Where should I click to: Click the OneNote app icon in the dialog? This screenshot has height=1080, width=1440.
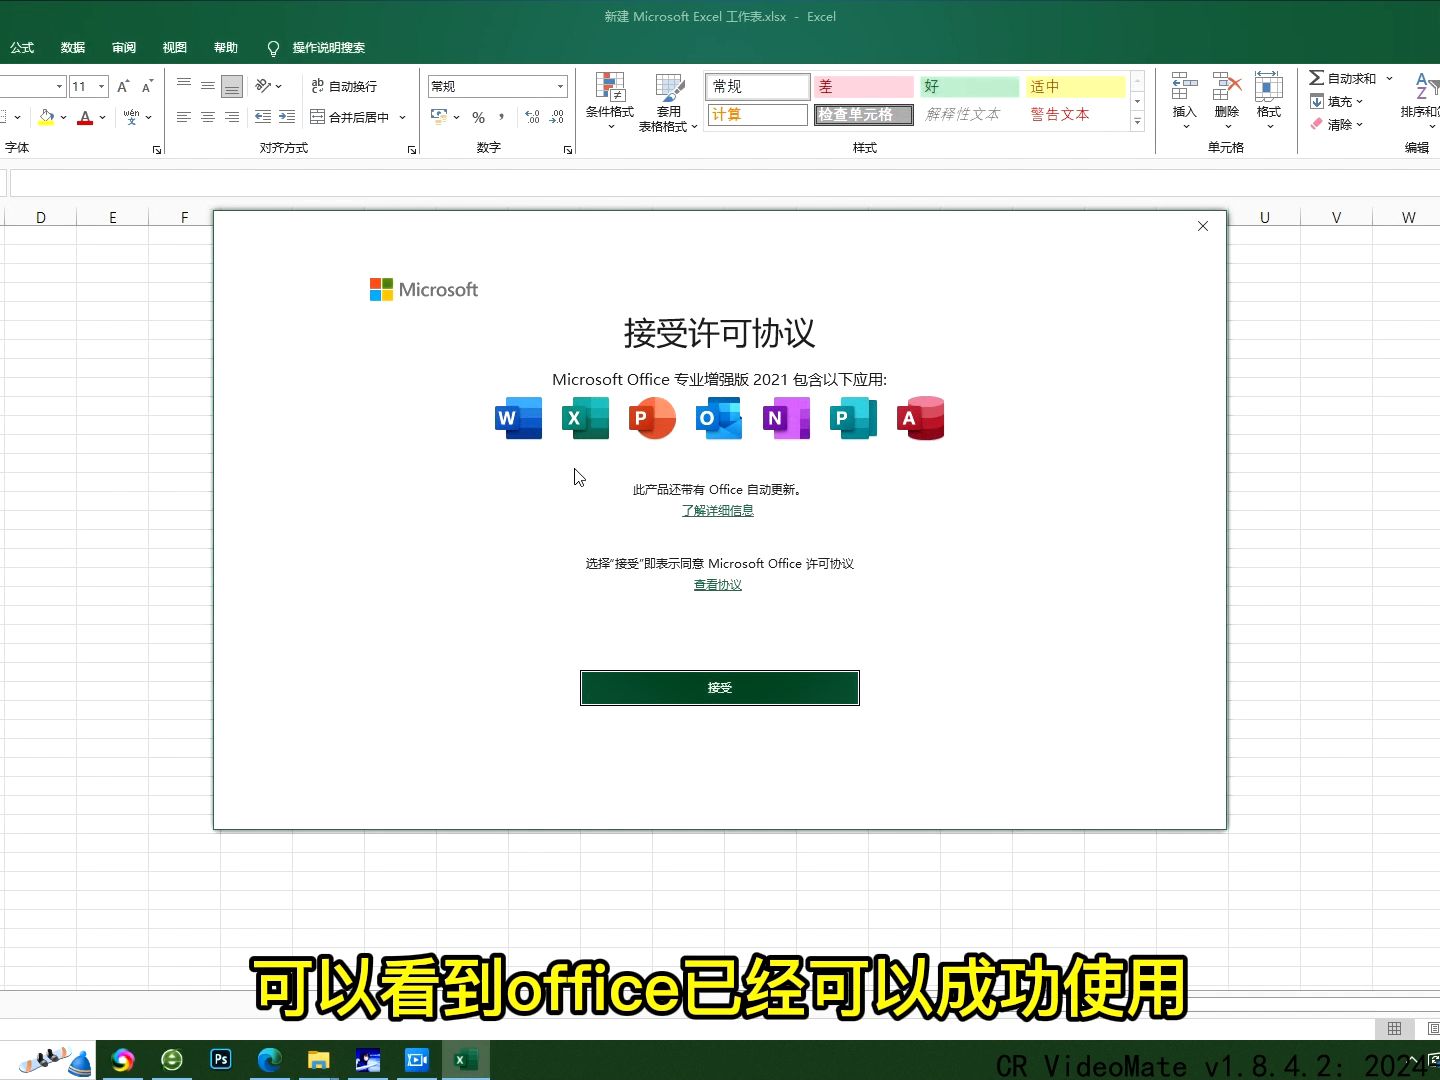click(786, 418)
